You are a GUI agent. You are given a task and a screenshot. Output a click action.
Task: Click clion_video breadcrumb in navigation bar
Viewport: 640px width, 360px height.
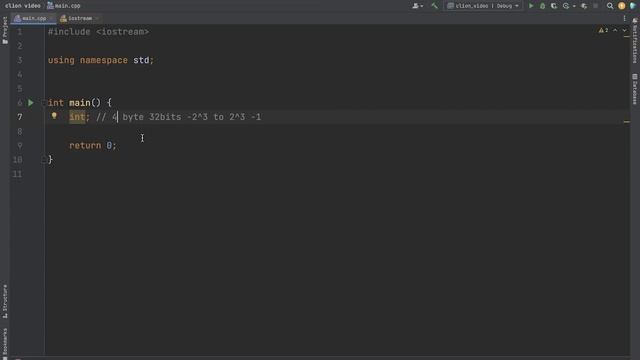[23, 6]
